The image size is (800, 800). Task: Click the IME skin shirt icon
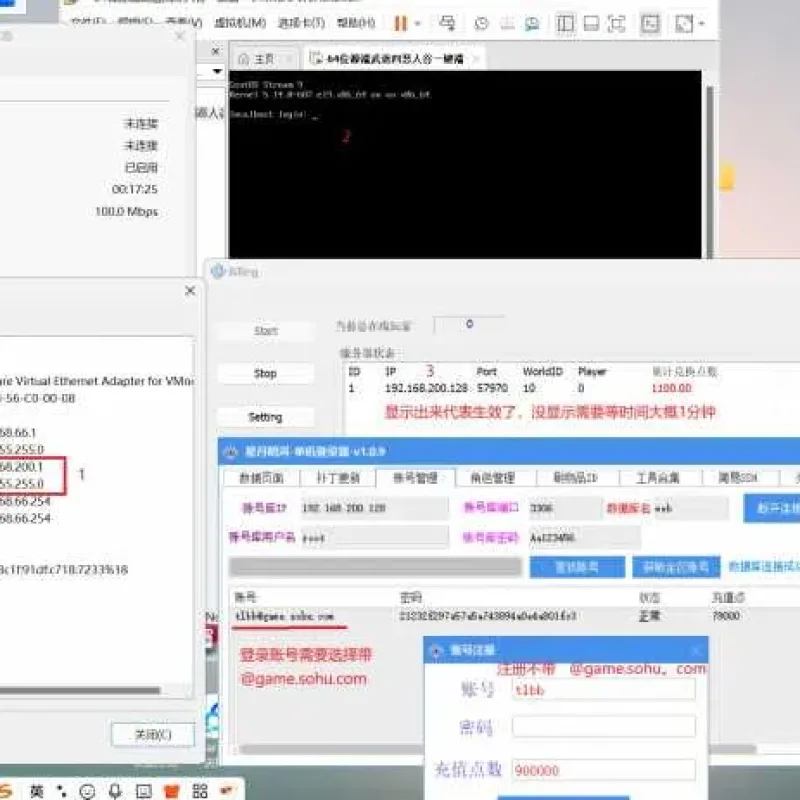(x=171, y=791)
